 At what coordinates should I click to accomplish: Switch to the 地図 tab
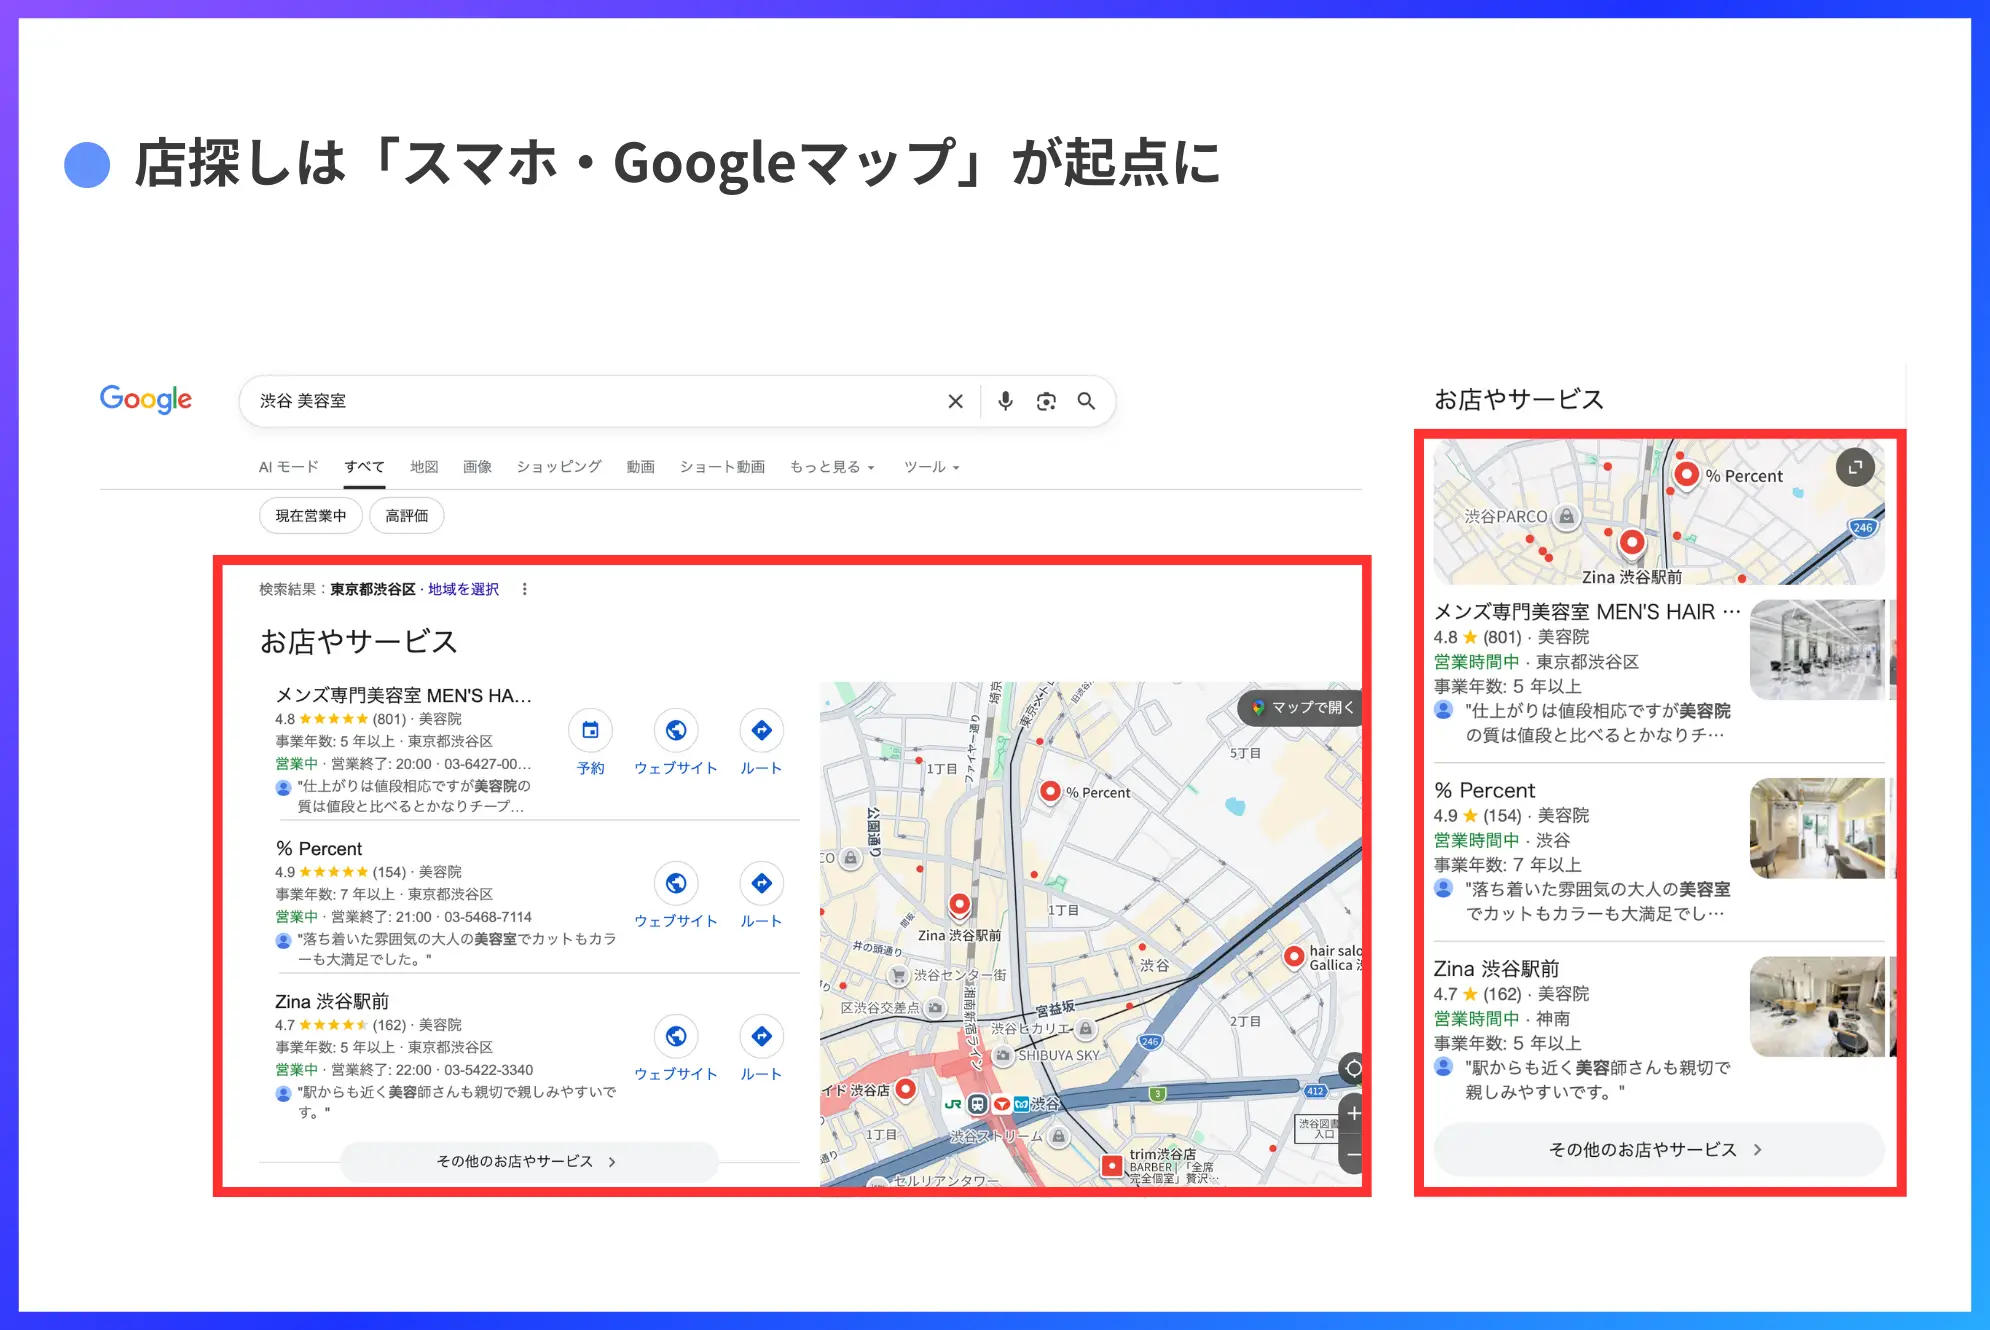[424, 466]
